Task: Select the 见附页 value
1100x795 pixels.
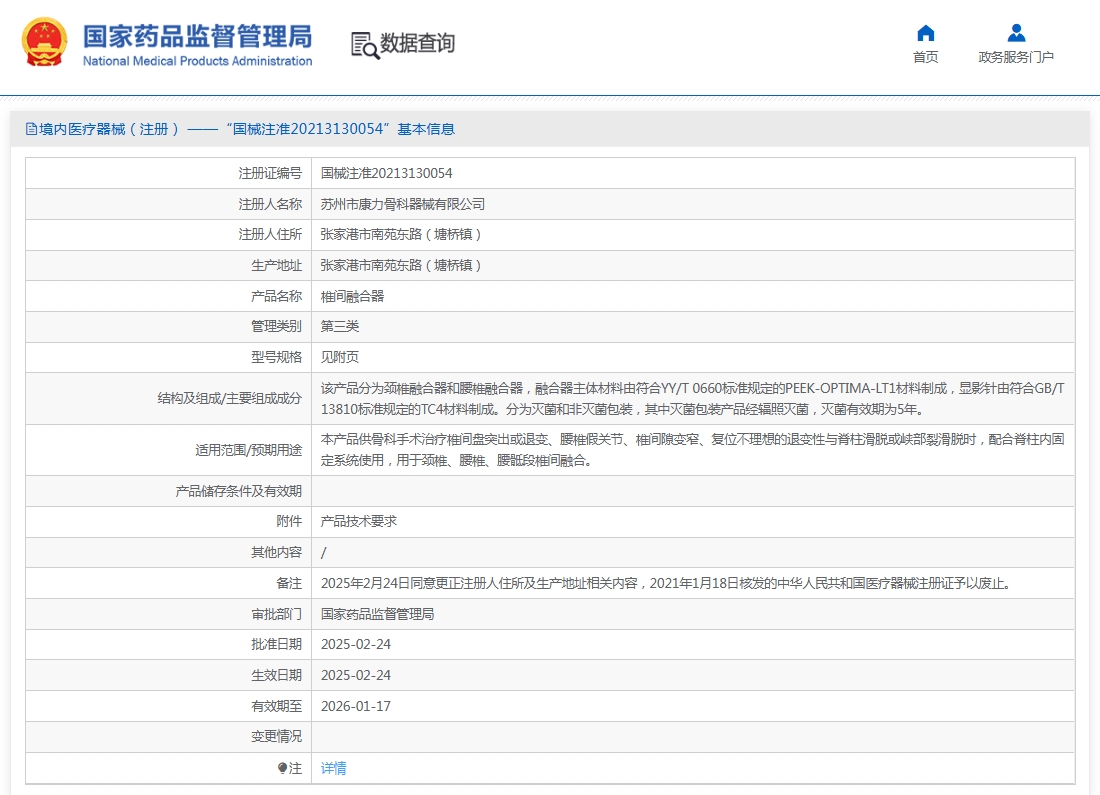Action: coord(340,357)
